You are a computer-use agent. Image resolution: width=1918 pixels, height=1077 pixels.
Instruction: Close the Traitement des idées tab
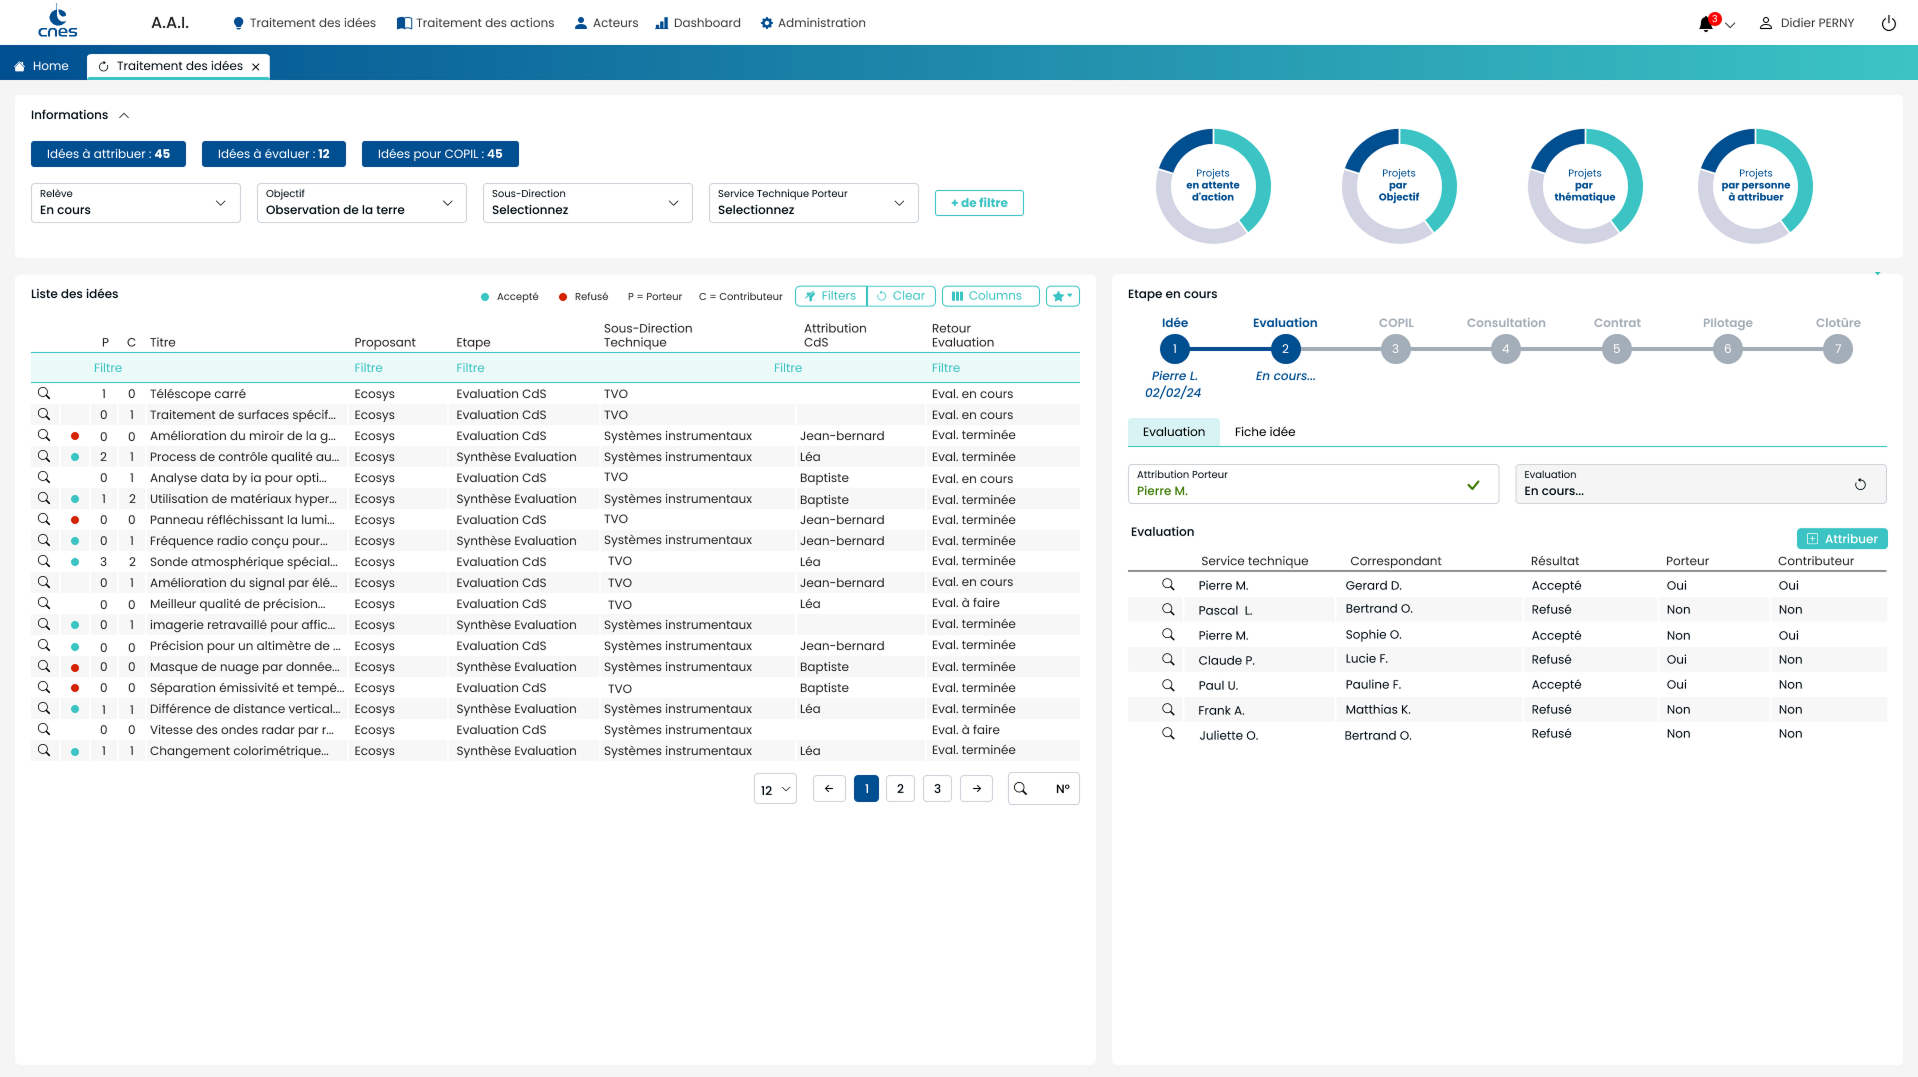click(x=256, y=67)
